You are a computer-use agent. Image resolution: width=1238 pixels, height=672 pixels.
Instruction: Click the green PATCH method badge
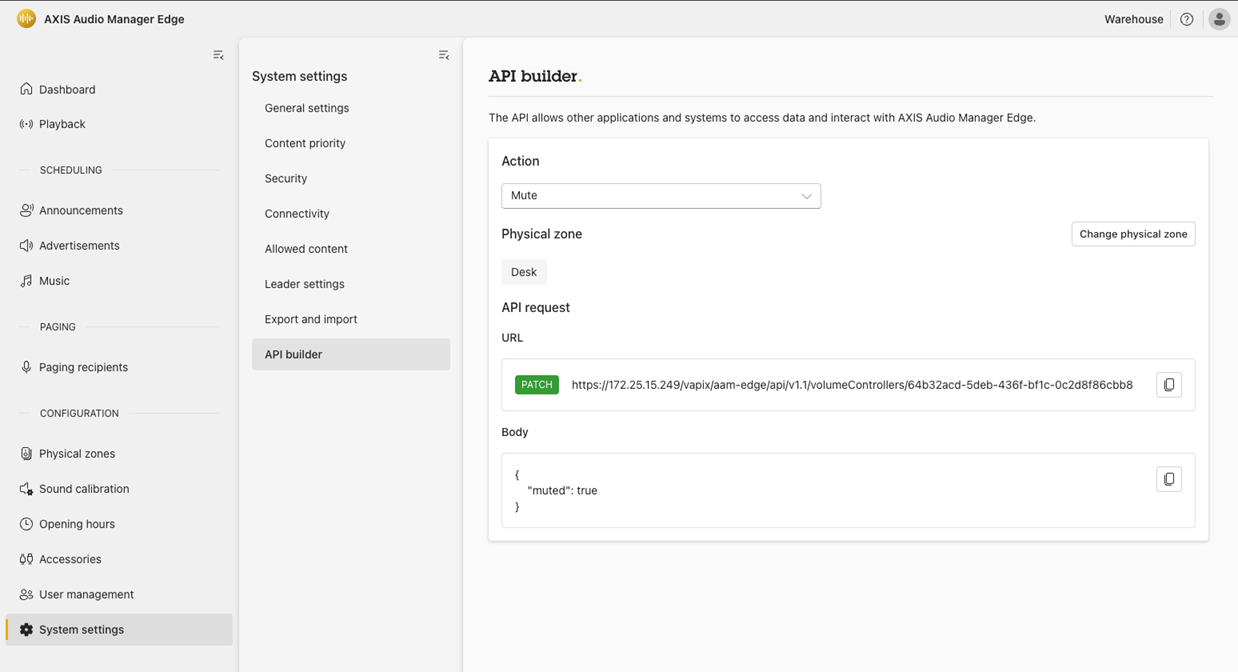[x=537, y=385]
